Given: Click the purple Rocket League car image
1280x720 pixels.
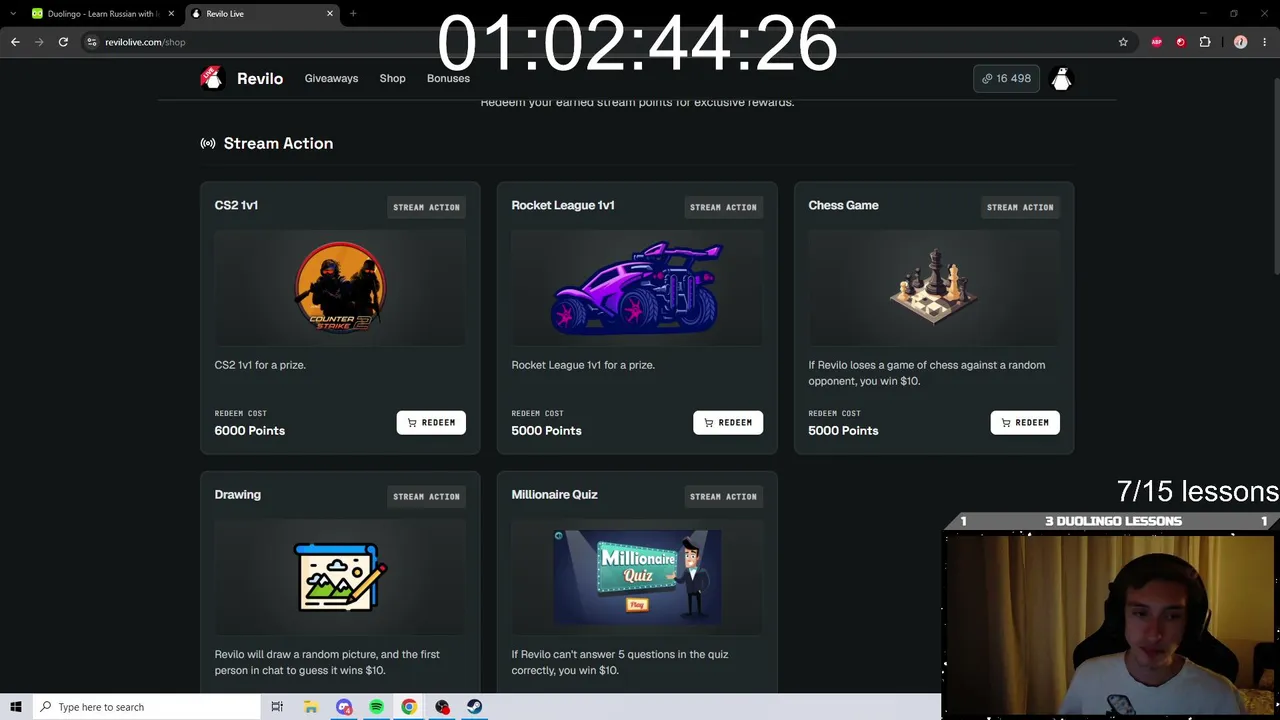Looking at the screenshot, I should point(637,288).
